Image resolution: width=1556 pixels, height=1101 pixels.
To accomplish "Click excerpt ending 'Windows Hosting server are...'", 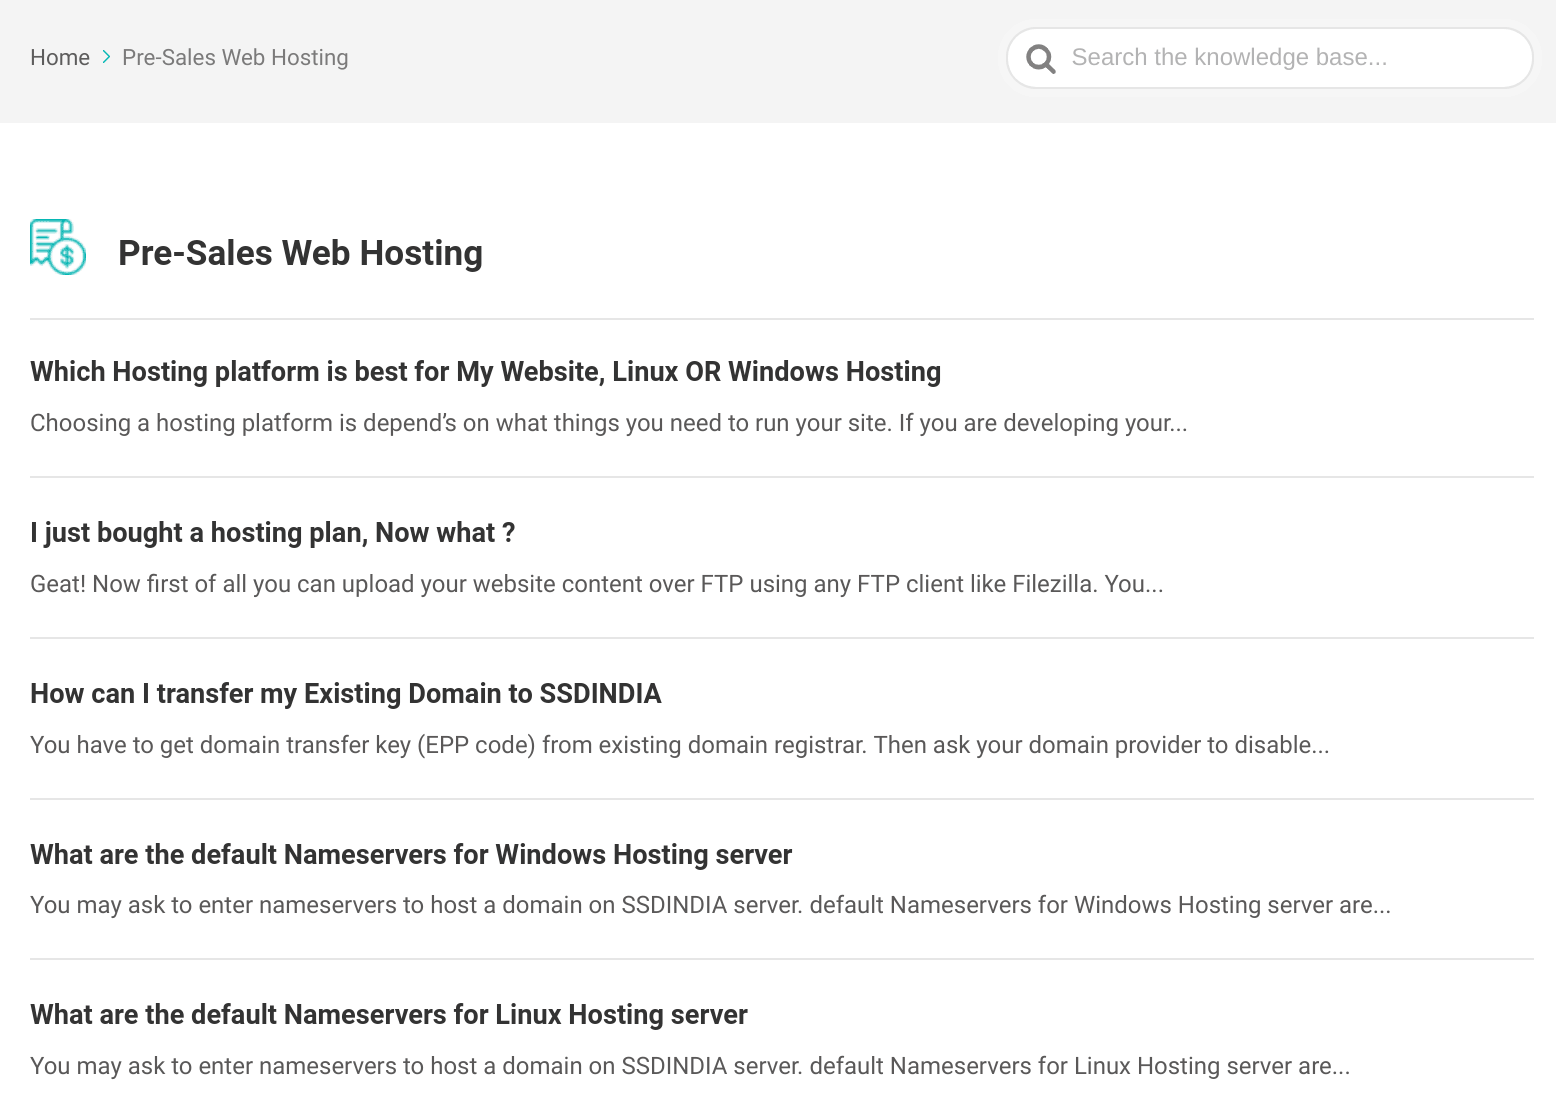I will click(710, 905).
